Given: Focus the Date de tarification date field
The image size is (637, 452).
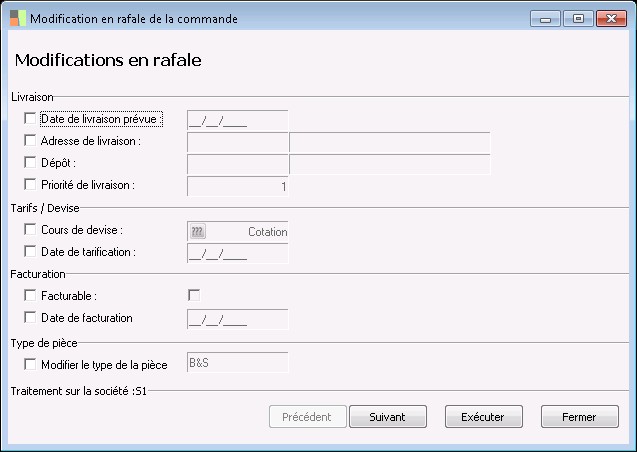Looking at the screenshot, I should click(238, 253).
